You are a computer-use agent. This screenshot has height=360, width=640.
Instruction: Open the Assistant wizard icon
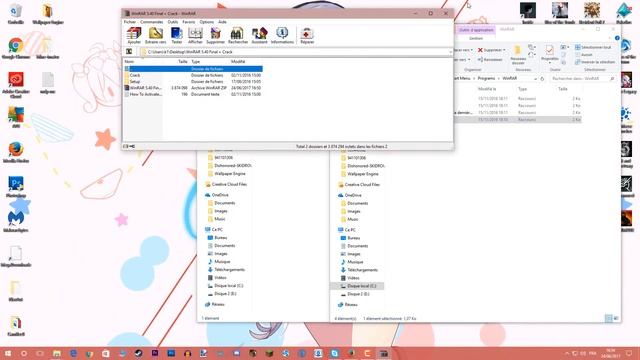pyautogui.click(x=259, y=36)
